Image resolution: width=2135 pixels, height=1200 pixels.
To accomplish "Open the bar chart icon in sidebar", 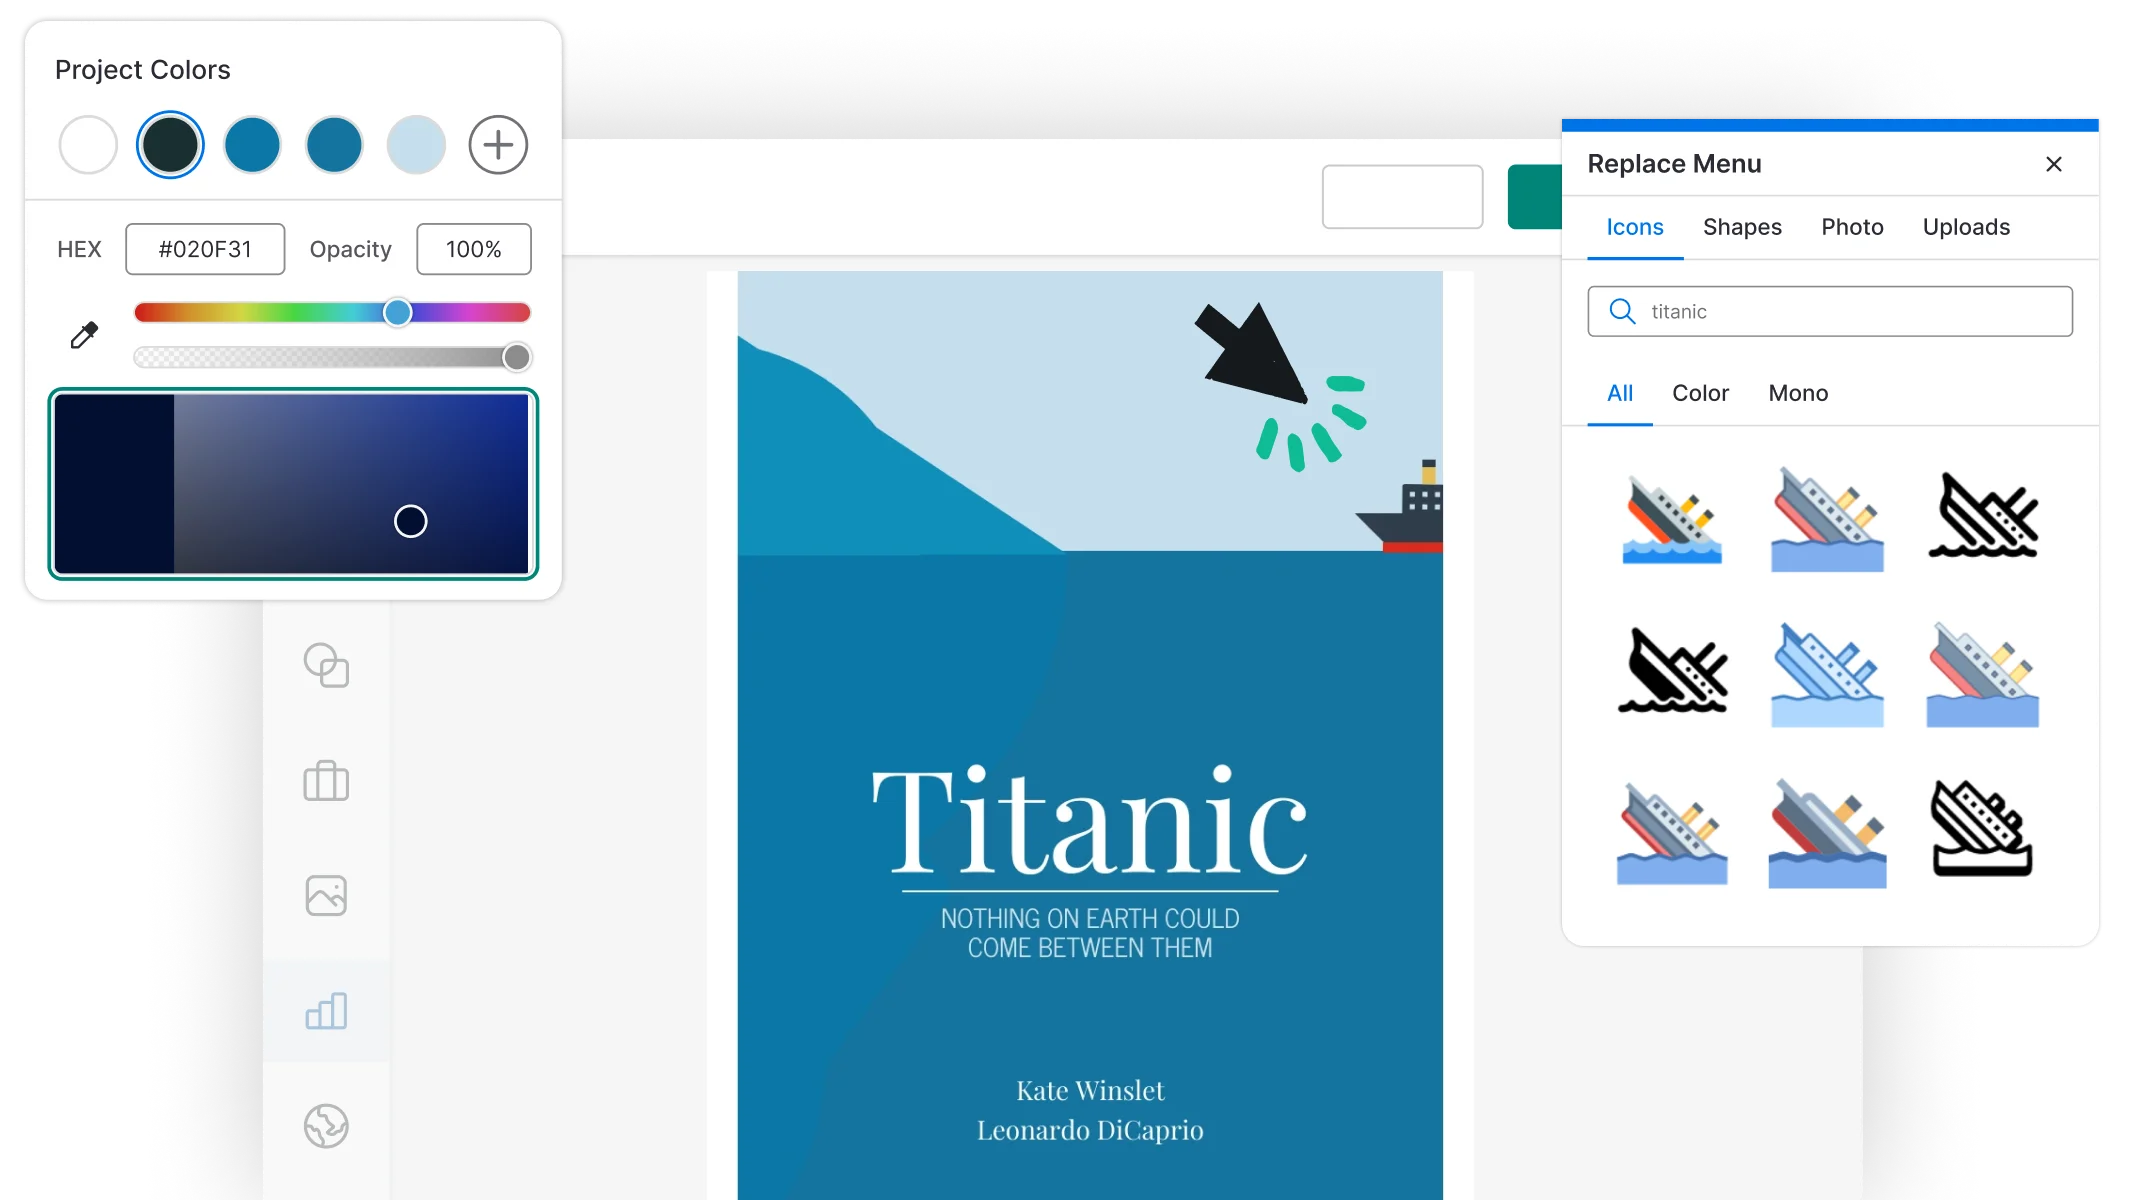I will 326,1011.
